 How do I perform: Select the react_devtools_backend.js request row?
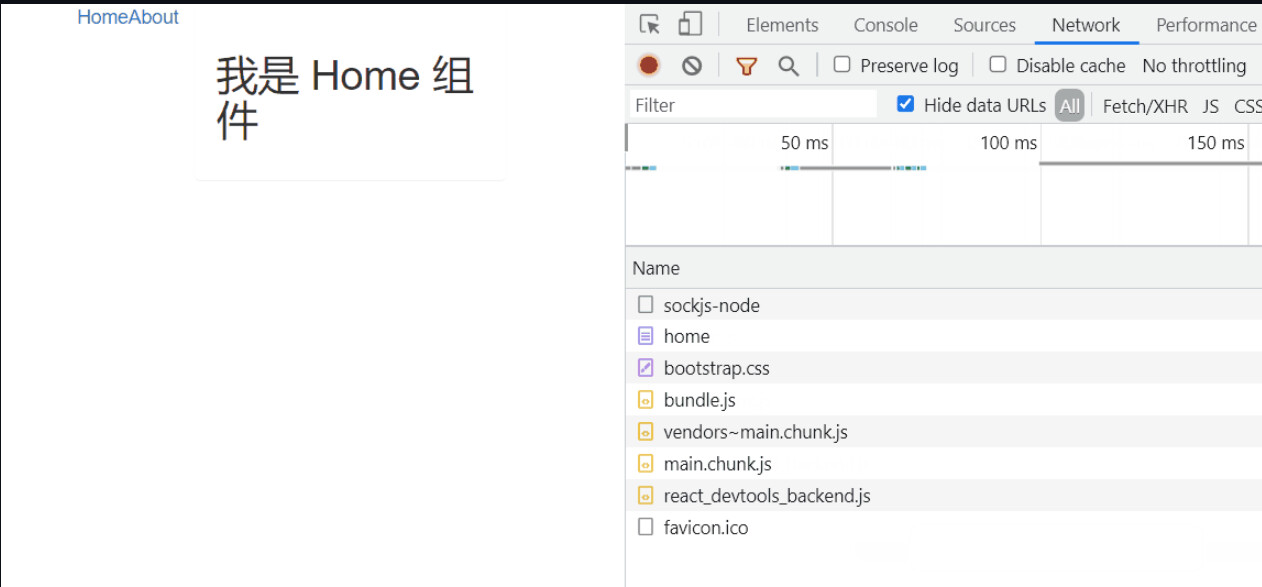pos(944,495)
